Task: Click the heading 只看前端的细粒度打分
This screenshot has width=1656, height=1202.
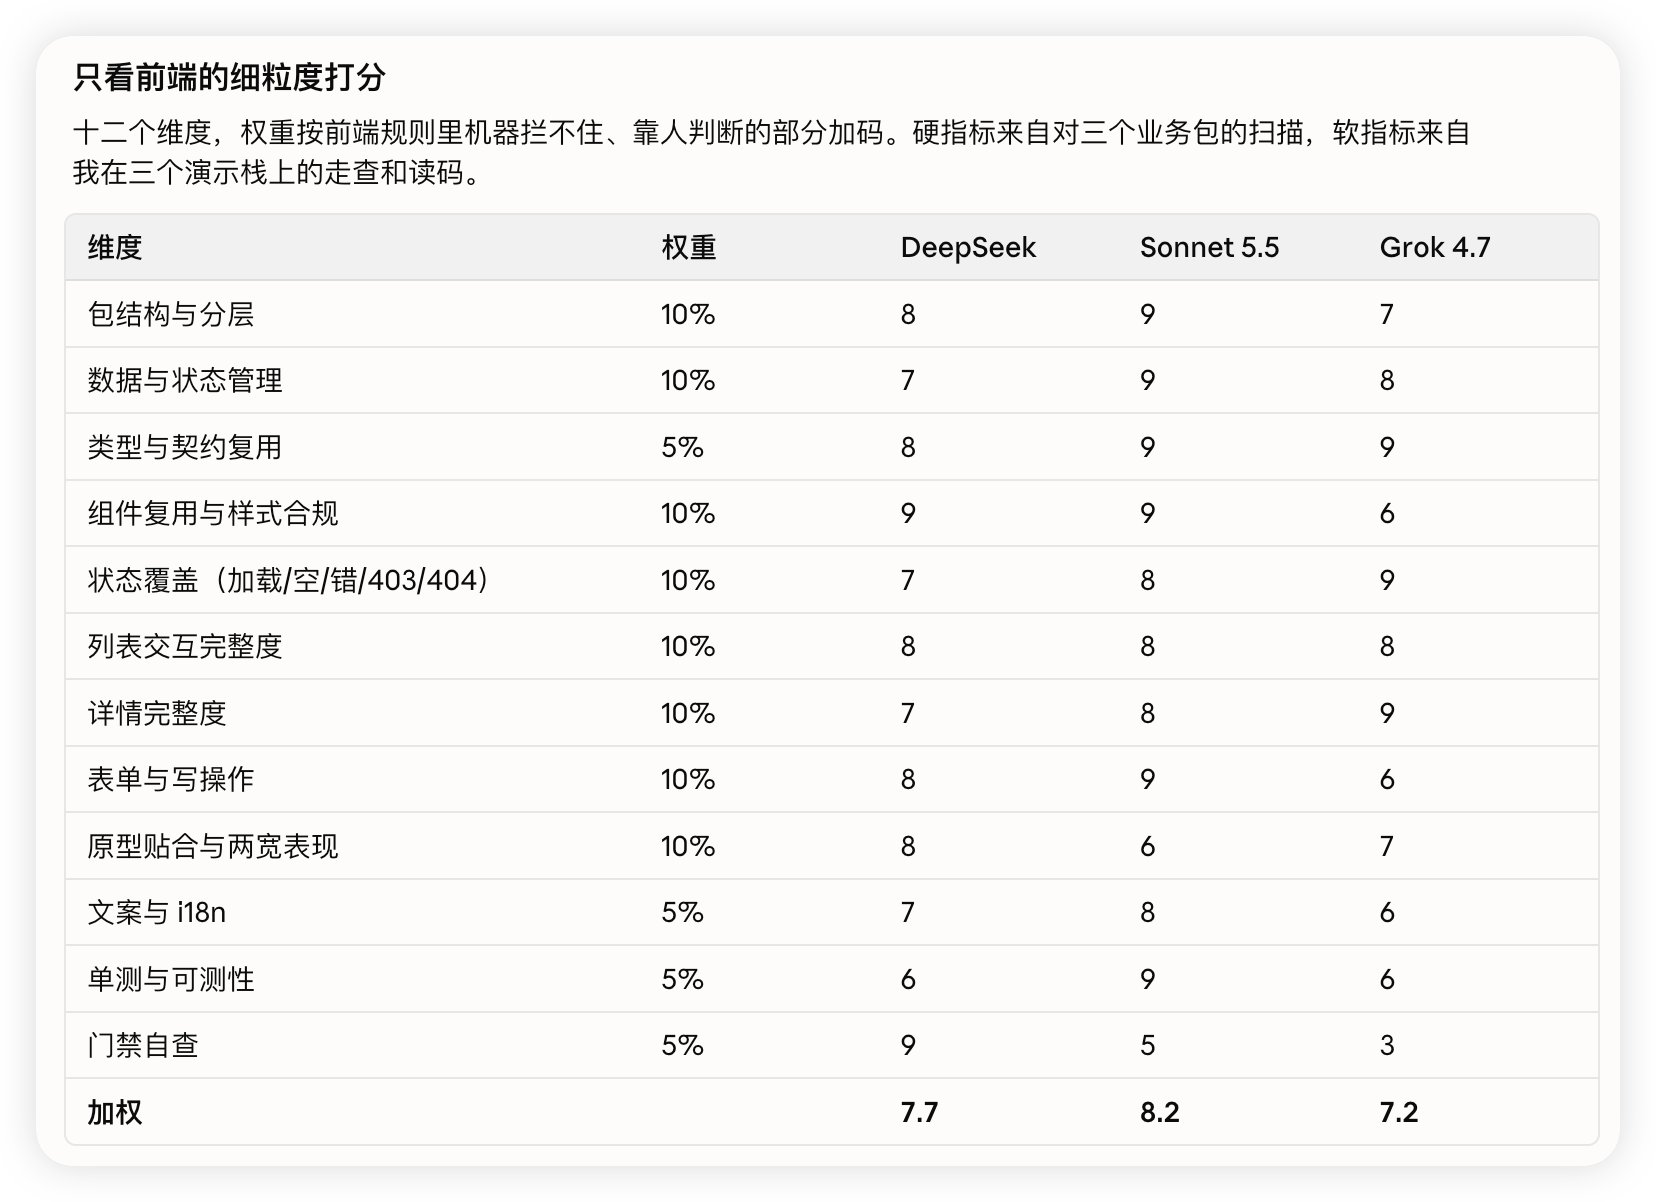Action: coord(229,77)
